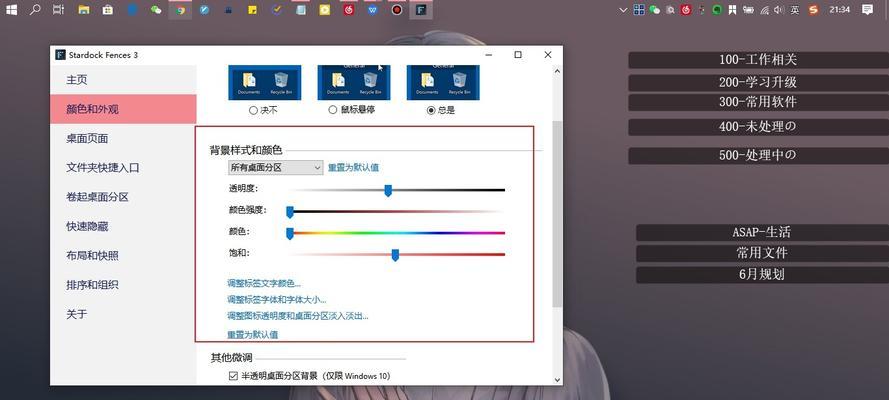
Task: Click the 饱和 slider handle
Action: tap(395, 255)
